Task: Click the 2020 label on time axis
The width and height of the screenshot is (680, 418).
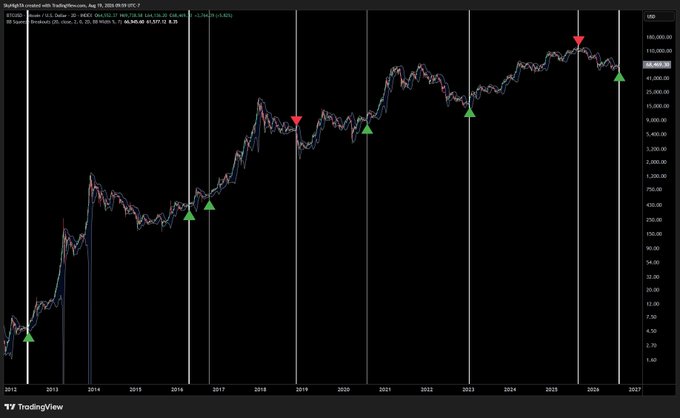Action: 343,389
